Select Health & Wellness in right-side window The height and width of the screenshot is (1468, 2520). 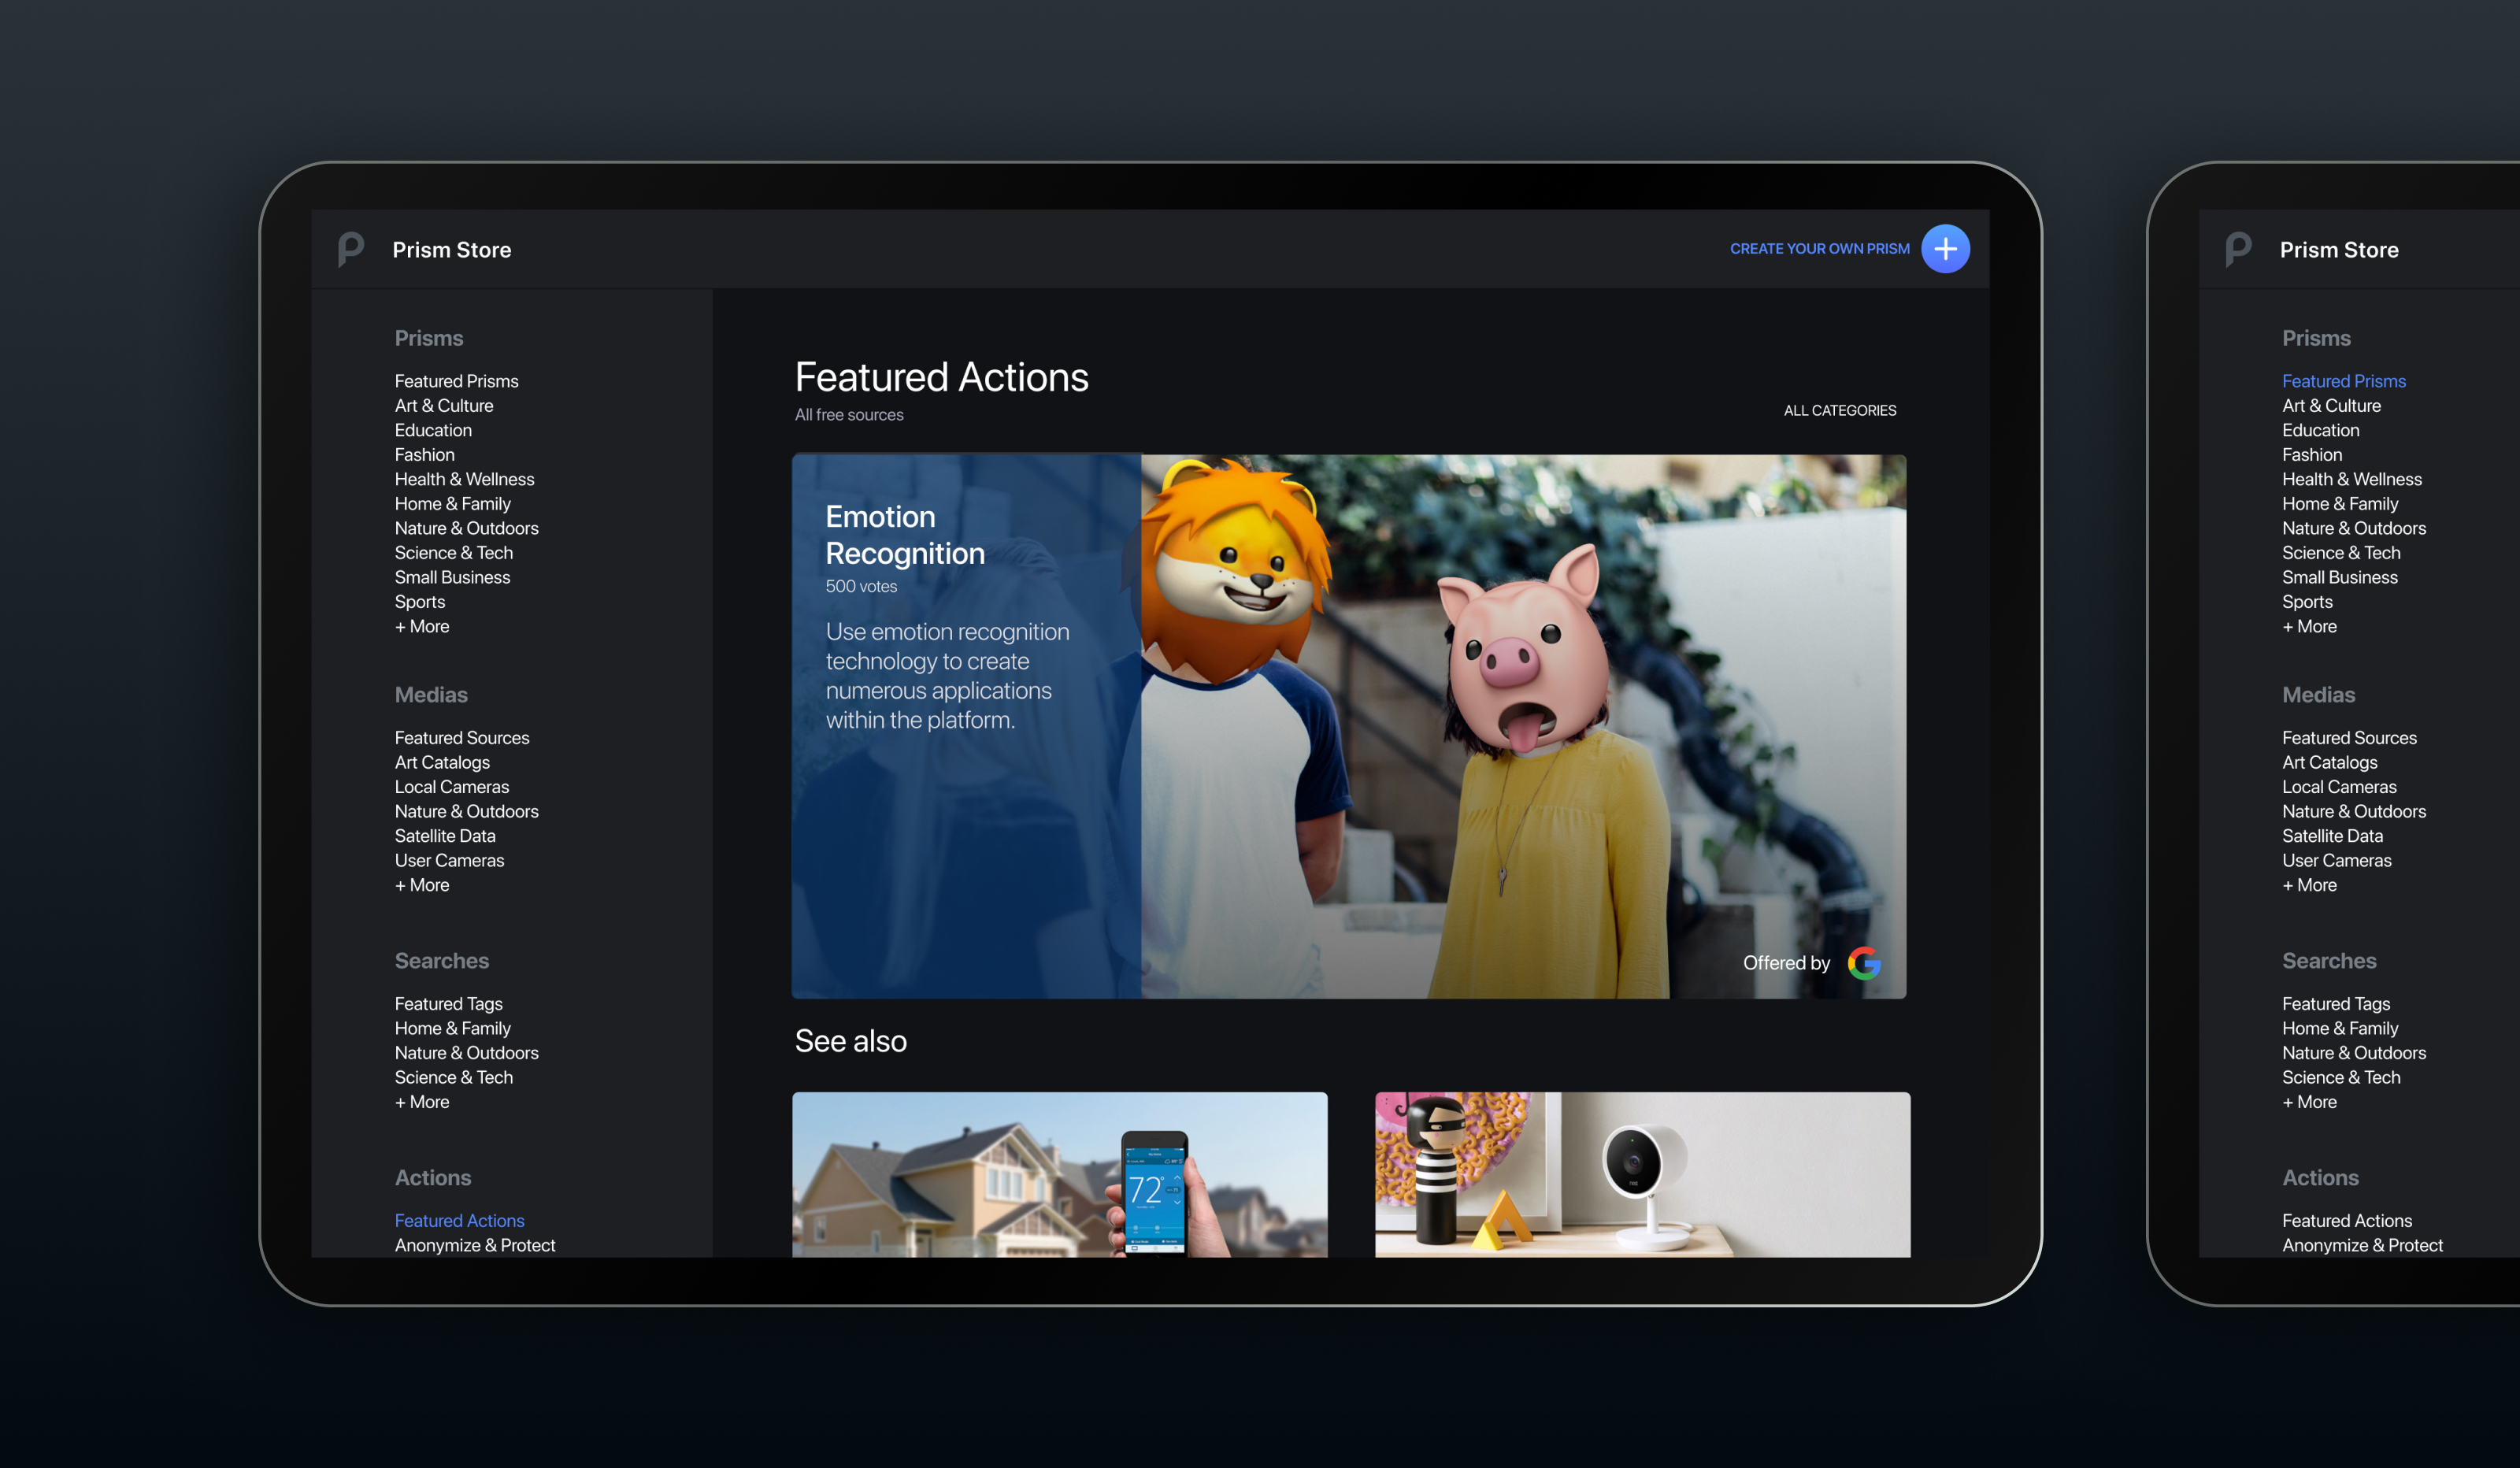(2351, 479)
